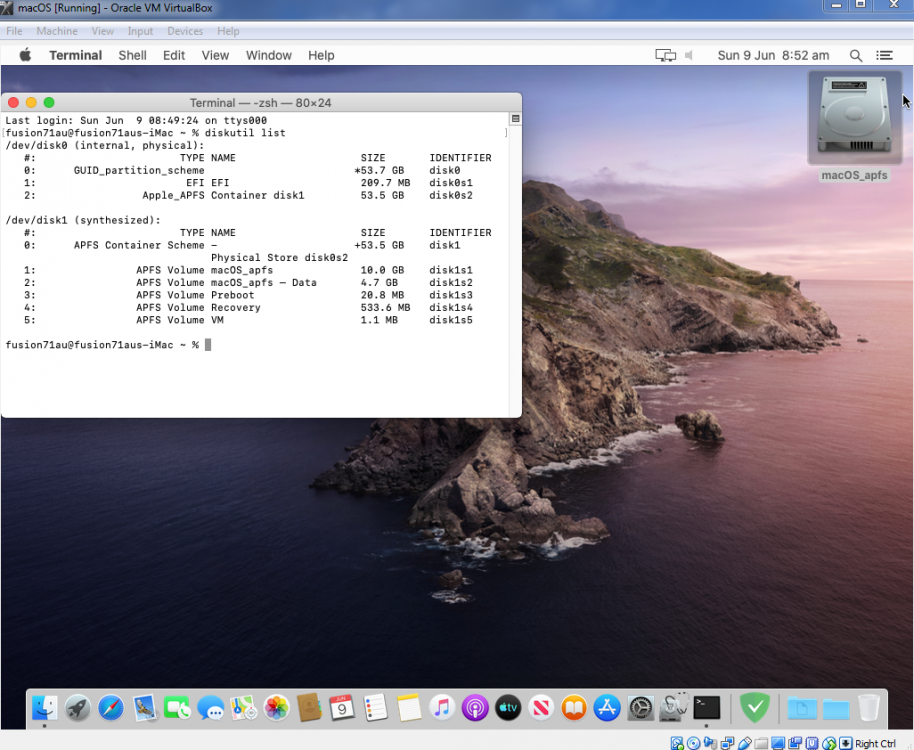The image size is (914, 750).
Task: Open the macOS Window menu
Action: pos(269,55)
